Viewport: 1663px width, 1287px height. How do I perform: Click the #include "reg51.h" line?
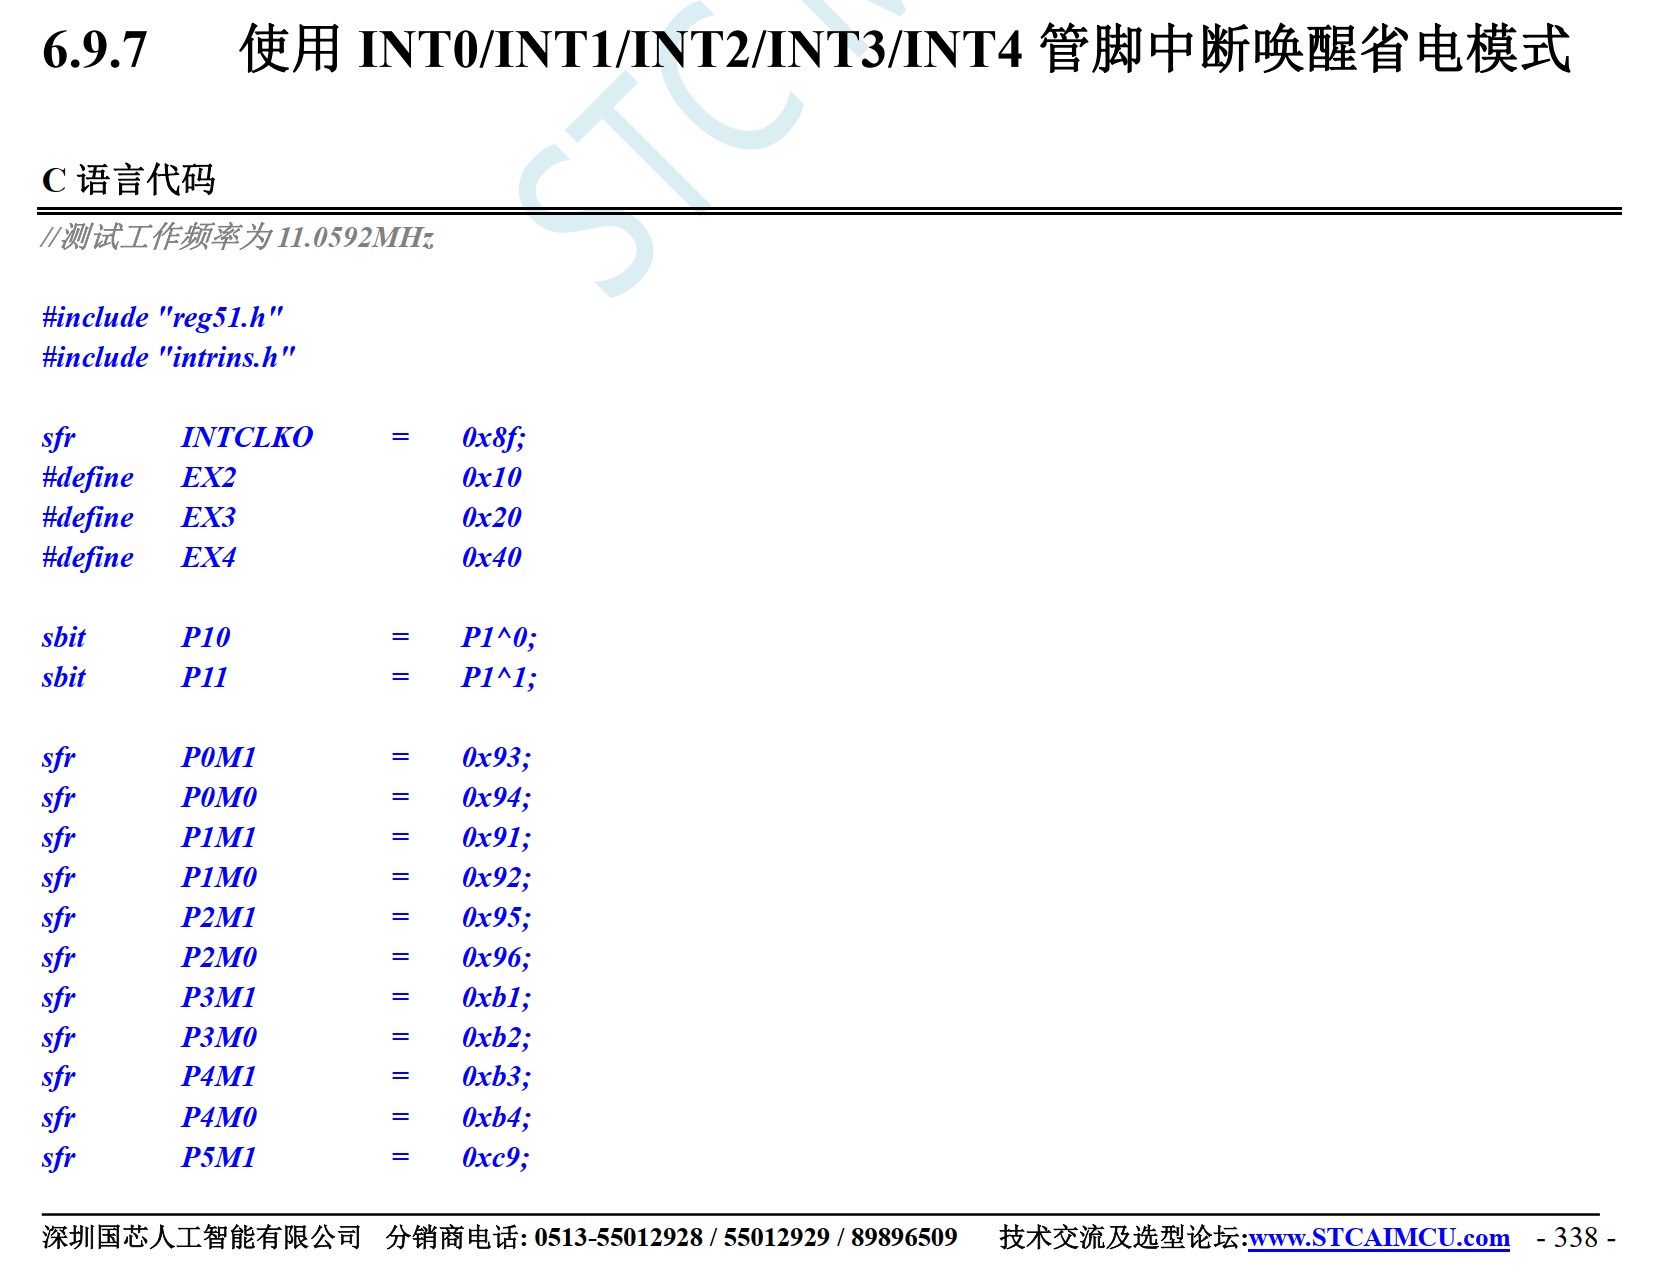[x=163, y=318]
